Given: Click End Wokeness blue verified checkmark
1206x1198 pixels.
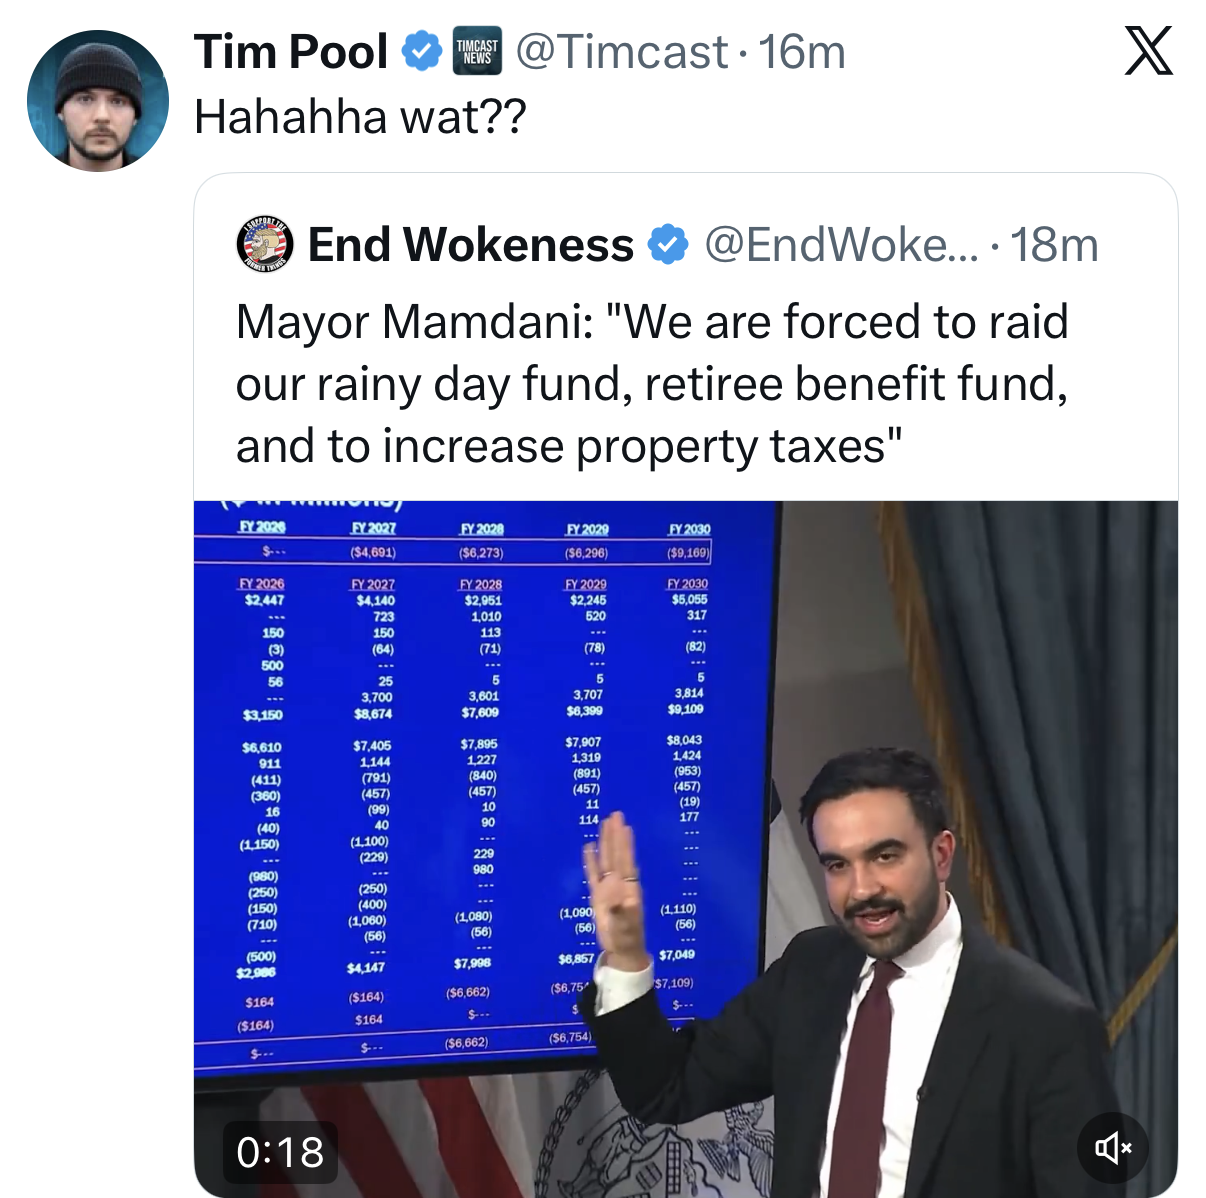Looking at the screenshot, I should click(668, 245).
